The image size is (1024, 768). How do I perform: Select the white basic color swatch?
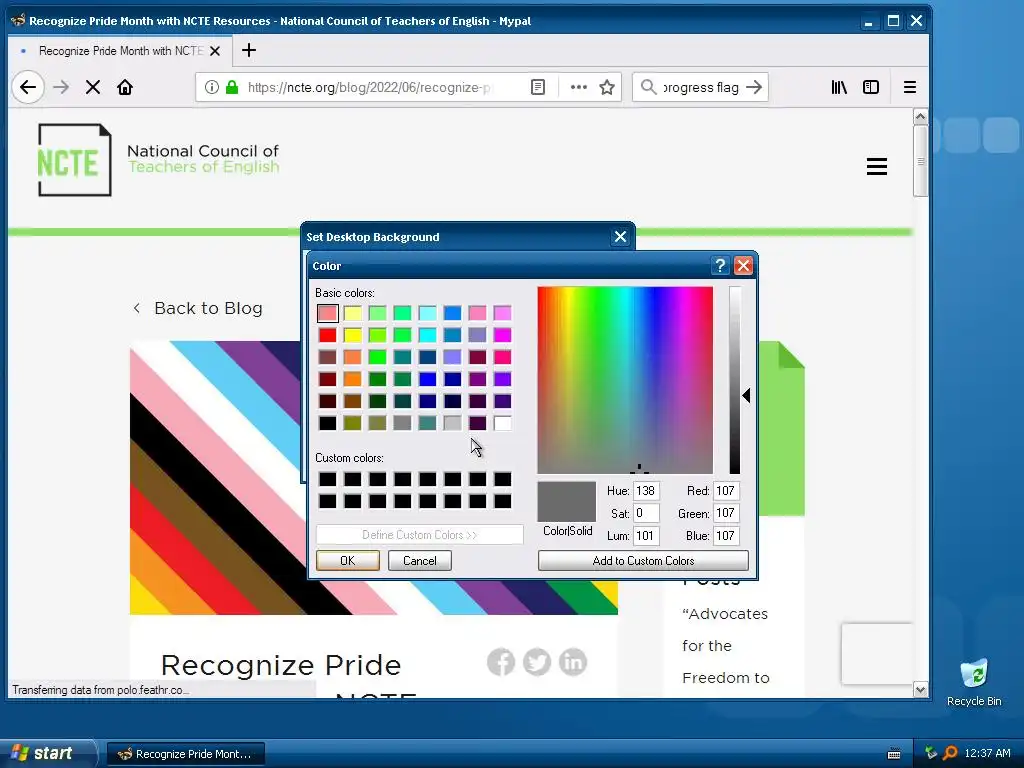(502, 423)
